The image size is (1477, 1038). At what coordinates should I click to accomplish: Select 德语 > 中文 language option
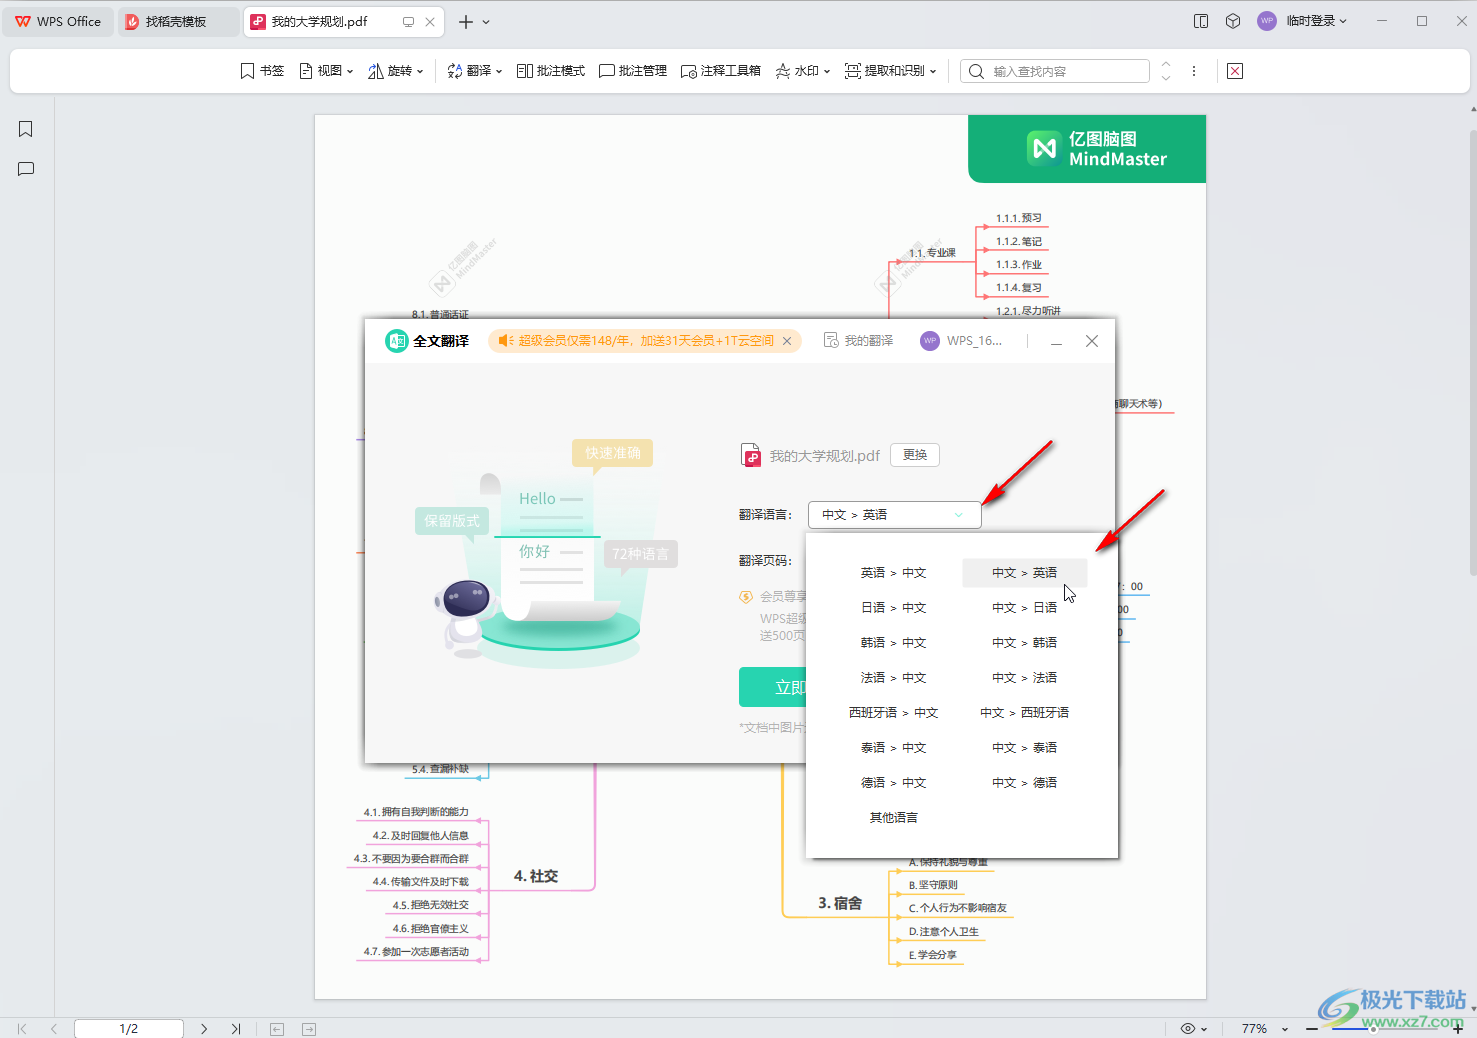(x=893, y=783)
